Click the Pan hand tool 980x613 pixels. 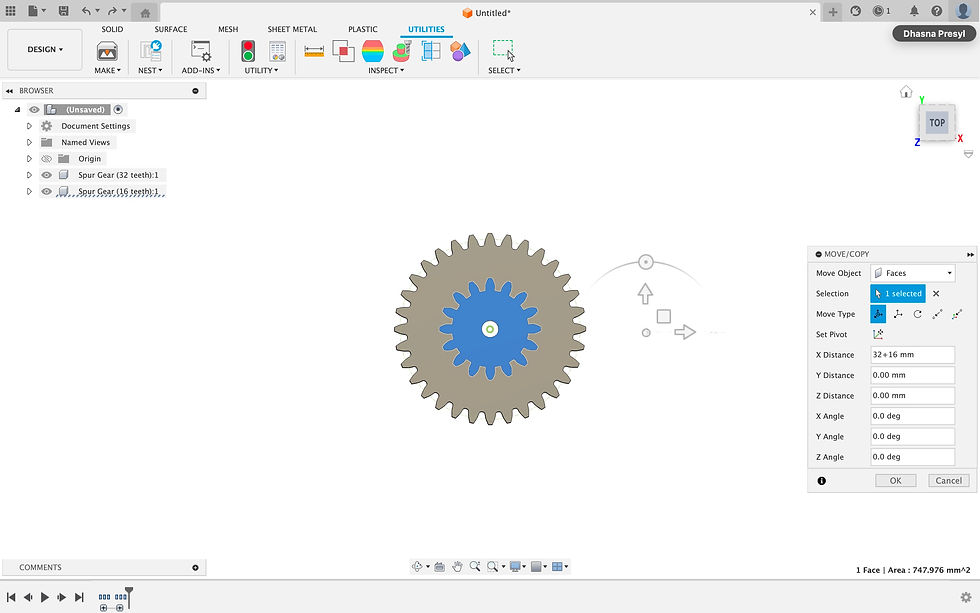tap(458, 567)
